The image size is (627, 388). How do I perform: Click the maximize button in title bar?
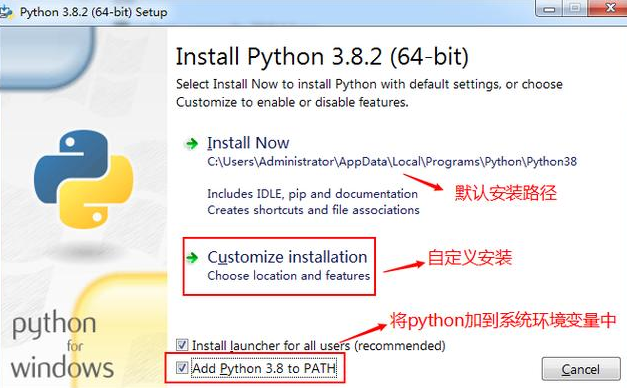(x=575, y=9)
